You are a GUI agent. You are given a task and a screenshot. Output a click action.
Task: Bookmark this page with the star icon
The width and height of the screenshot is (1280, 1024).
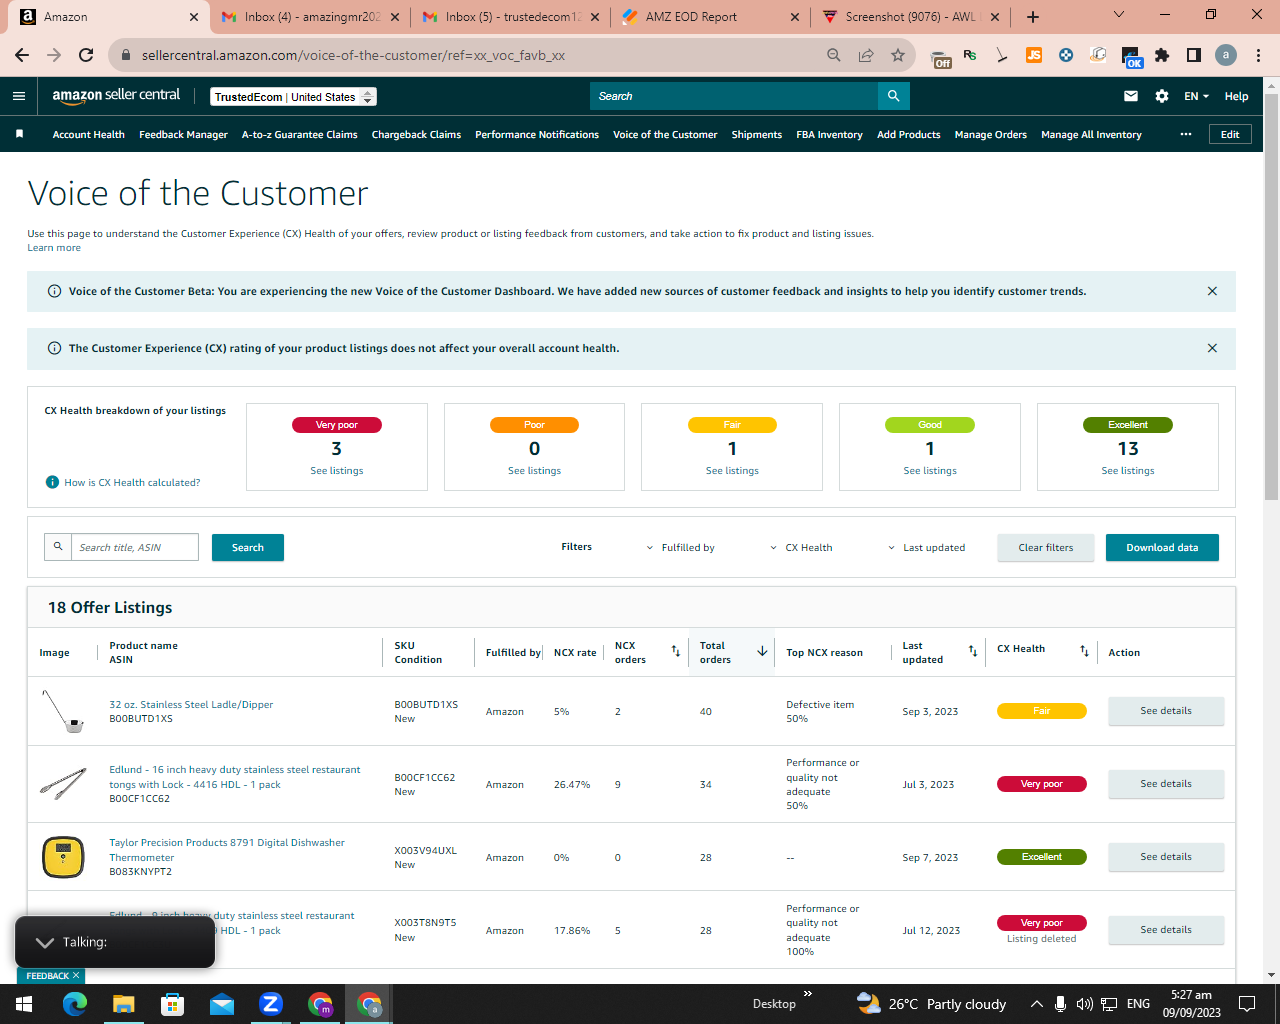[x=898, y=55]
